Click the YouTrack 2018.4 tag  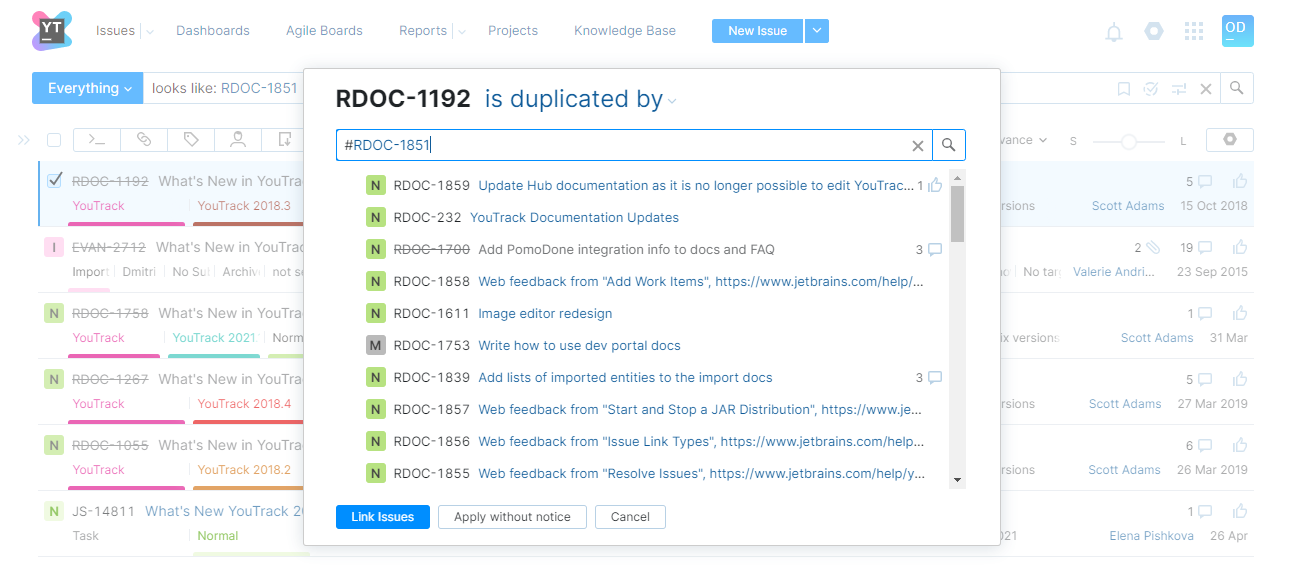(244, 404)
